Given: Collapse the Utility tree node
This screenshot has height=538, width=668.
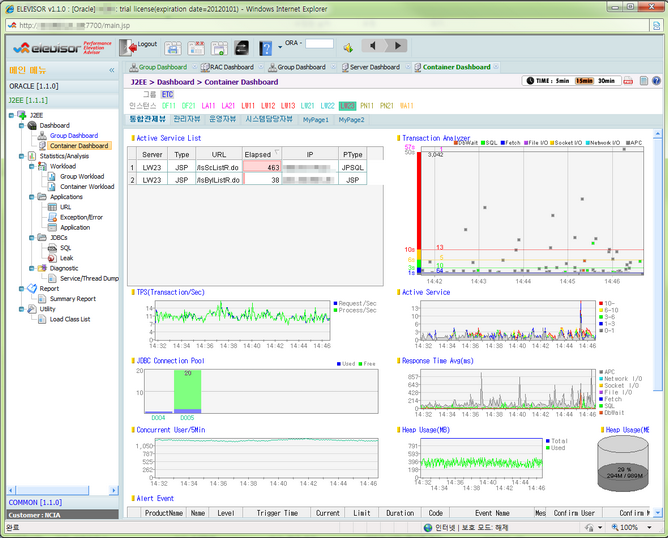Looking at the screenshot, I should coord(21,310).
